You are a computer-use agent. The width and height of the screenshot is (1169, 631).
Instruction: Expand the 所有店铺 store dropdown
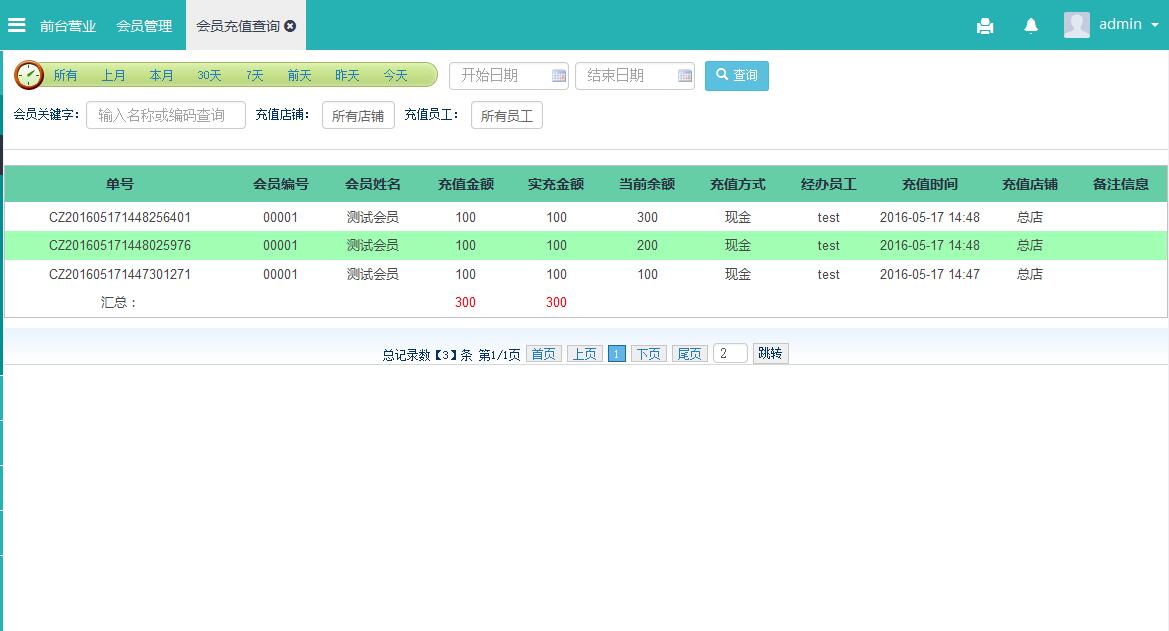[x=358, y=116]
